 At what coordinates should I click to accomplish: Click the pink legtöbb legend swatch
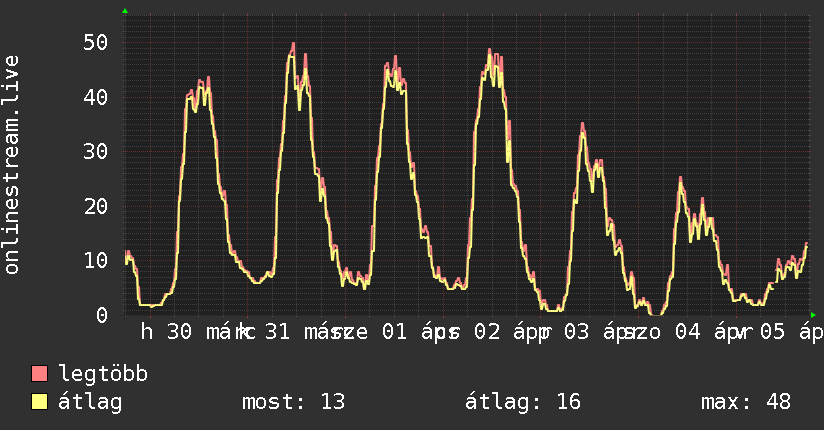point(39,374)
